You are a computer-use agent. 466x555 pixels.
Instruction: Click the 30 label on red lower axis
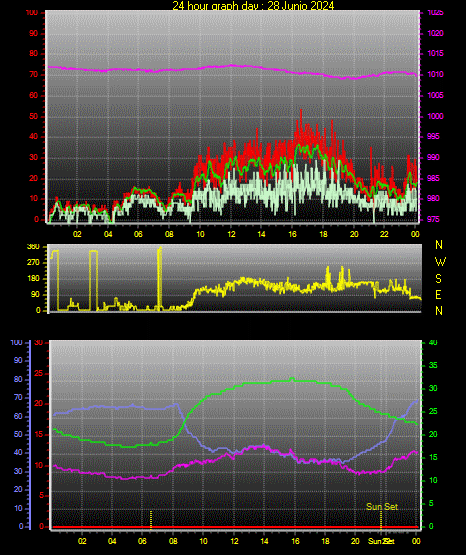[x=39, y=342]
